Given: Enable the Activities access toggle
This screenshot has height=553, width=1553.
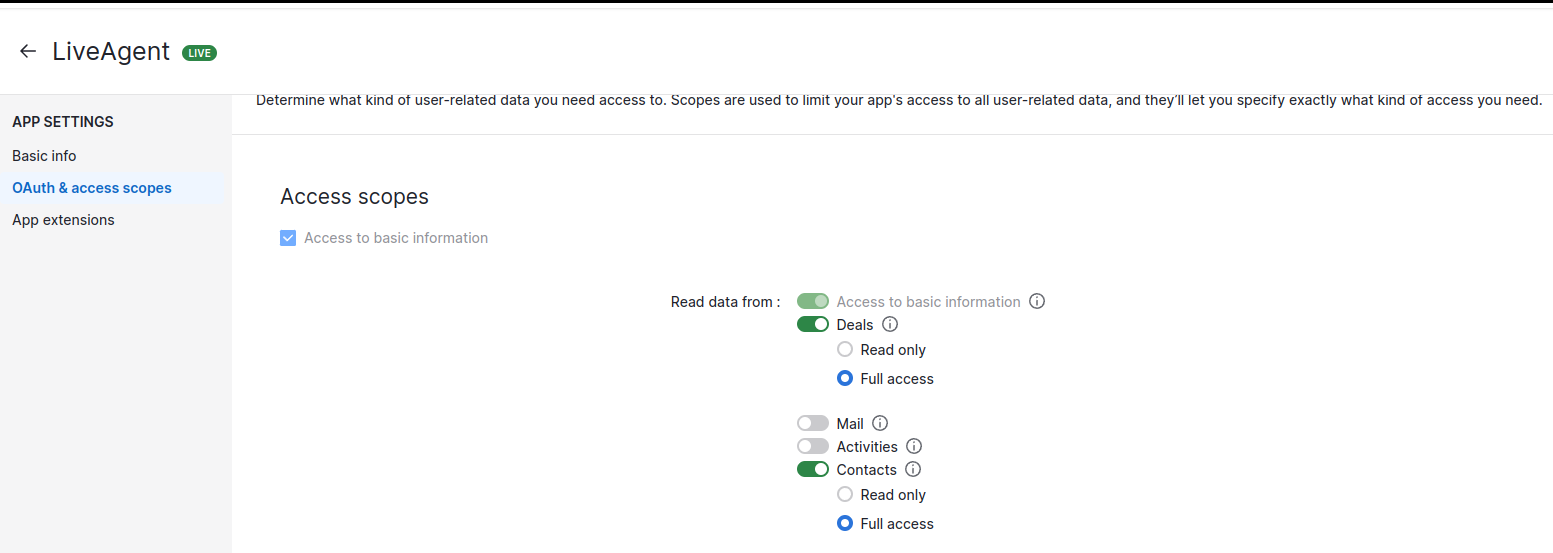Looking at the screenshot, I should point(813,446).
